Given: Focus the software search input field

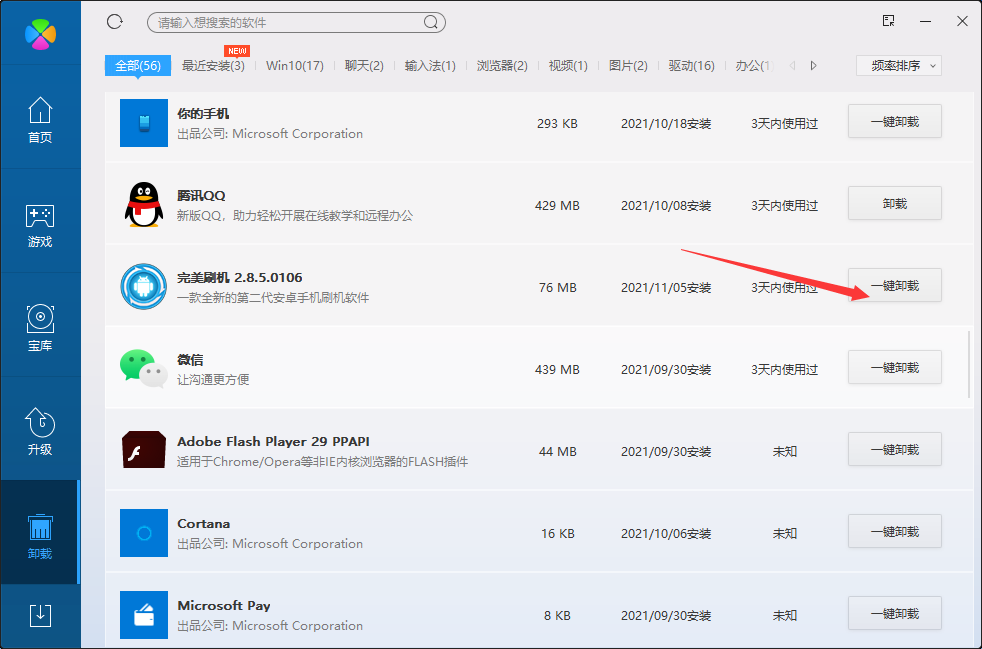Looking at the screenshot, I should 296,23.
